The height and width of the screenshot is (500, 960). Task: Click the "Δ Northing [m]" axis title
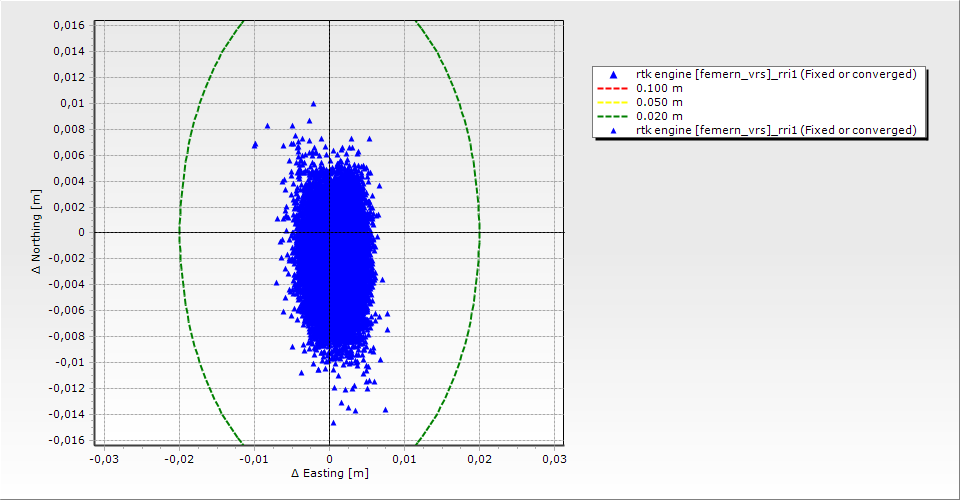36,233
